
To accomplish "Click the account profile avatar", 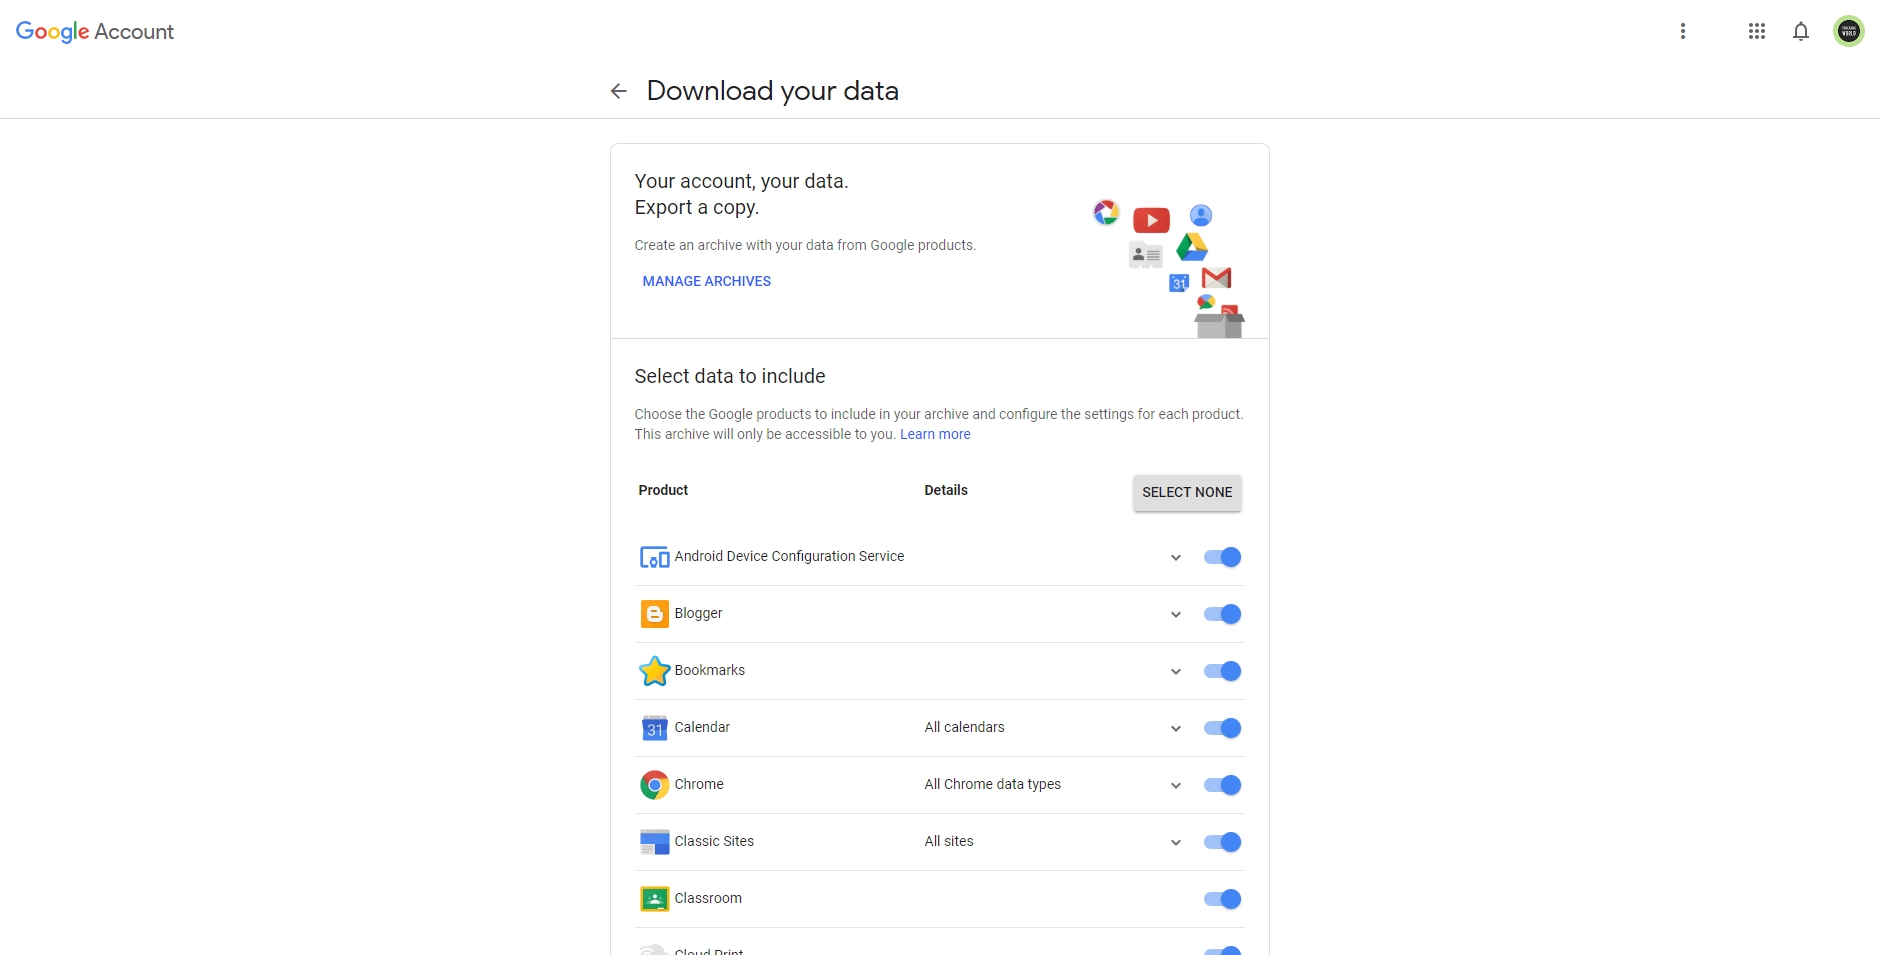I will click(1849, 31).
